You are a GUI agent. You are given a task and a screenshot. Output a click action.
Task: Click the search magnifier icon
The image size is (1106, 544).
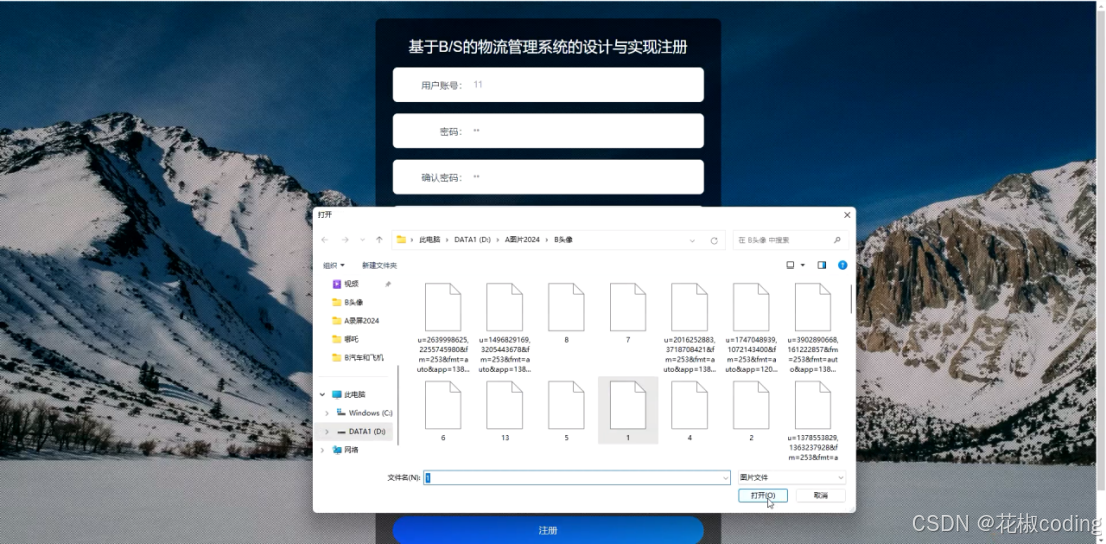[x=837, y=241]
